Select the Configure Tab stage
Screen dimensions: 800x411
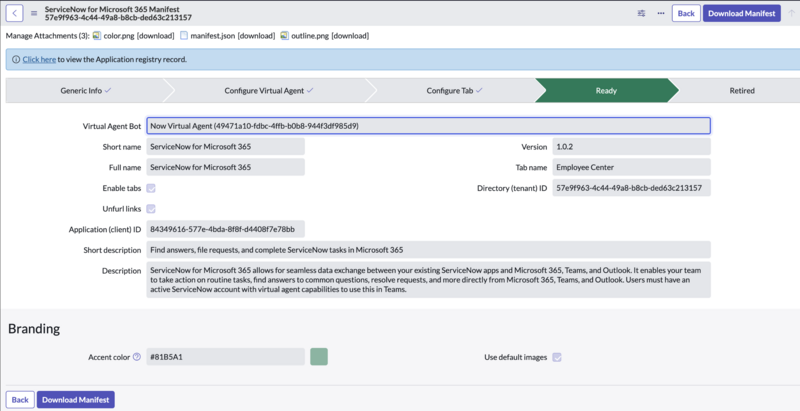[x=455, y=91]
